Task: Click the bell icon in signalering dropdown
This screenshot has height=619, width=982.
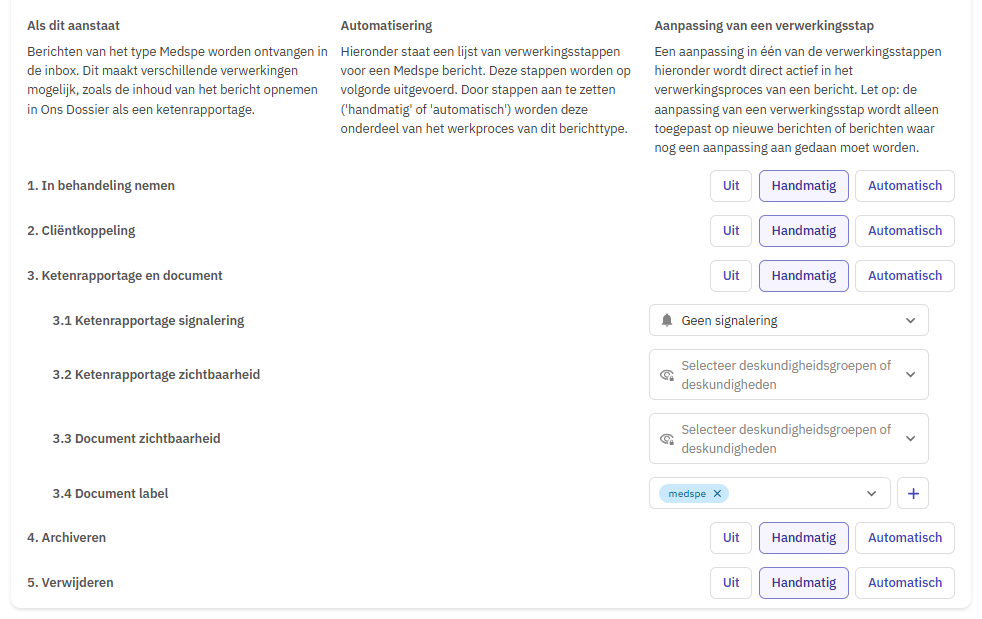Action: 667,321
